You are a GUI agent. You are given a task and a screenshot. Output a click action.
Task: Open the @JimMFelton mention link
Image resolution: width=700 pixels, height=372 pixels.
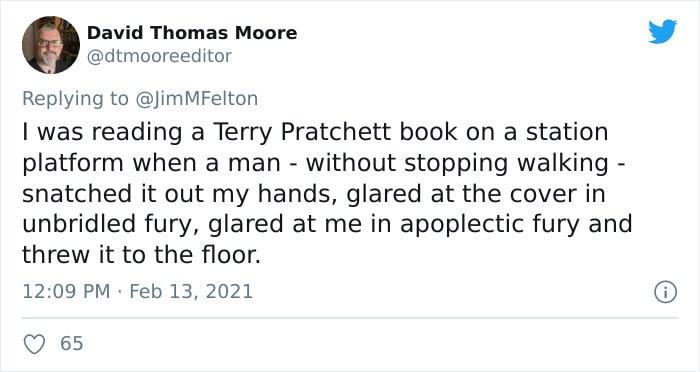196,99
